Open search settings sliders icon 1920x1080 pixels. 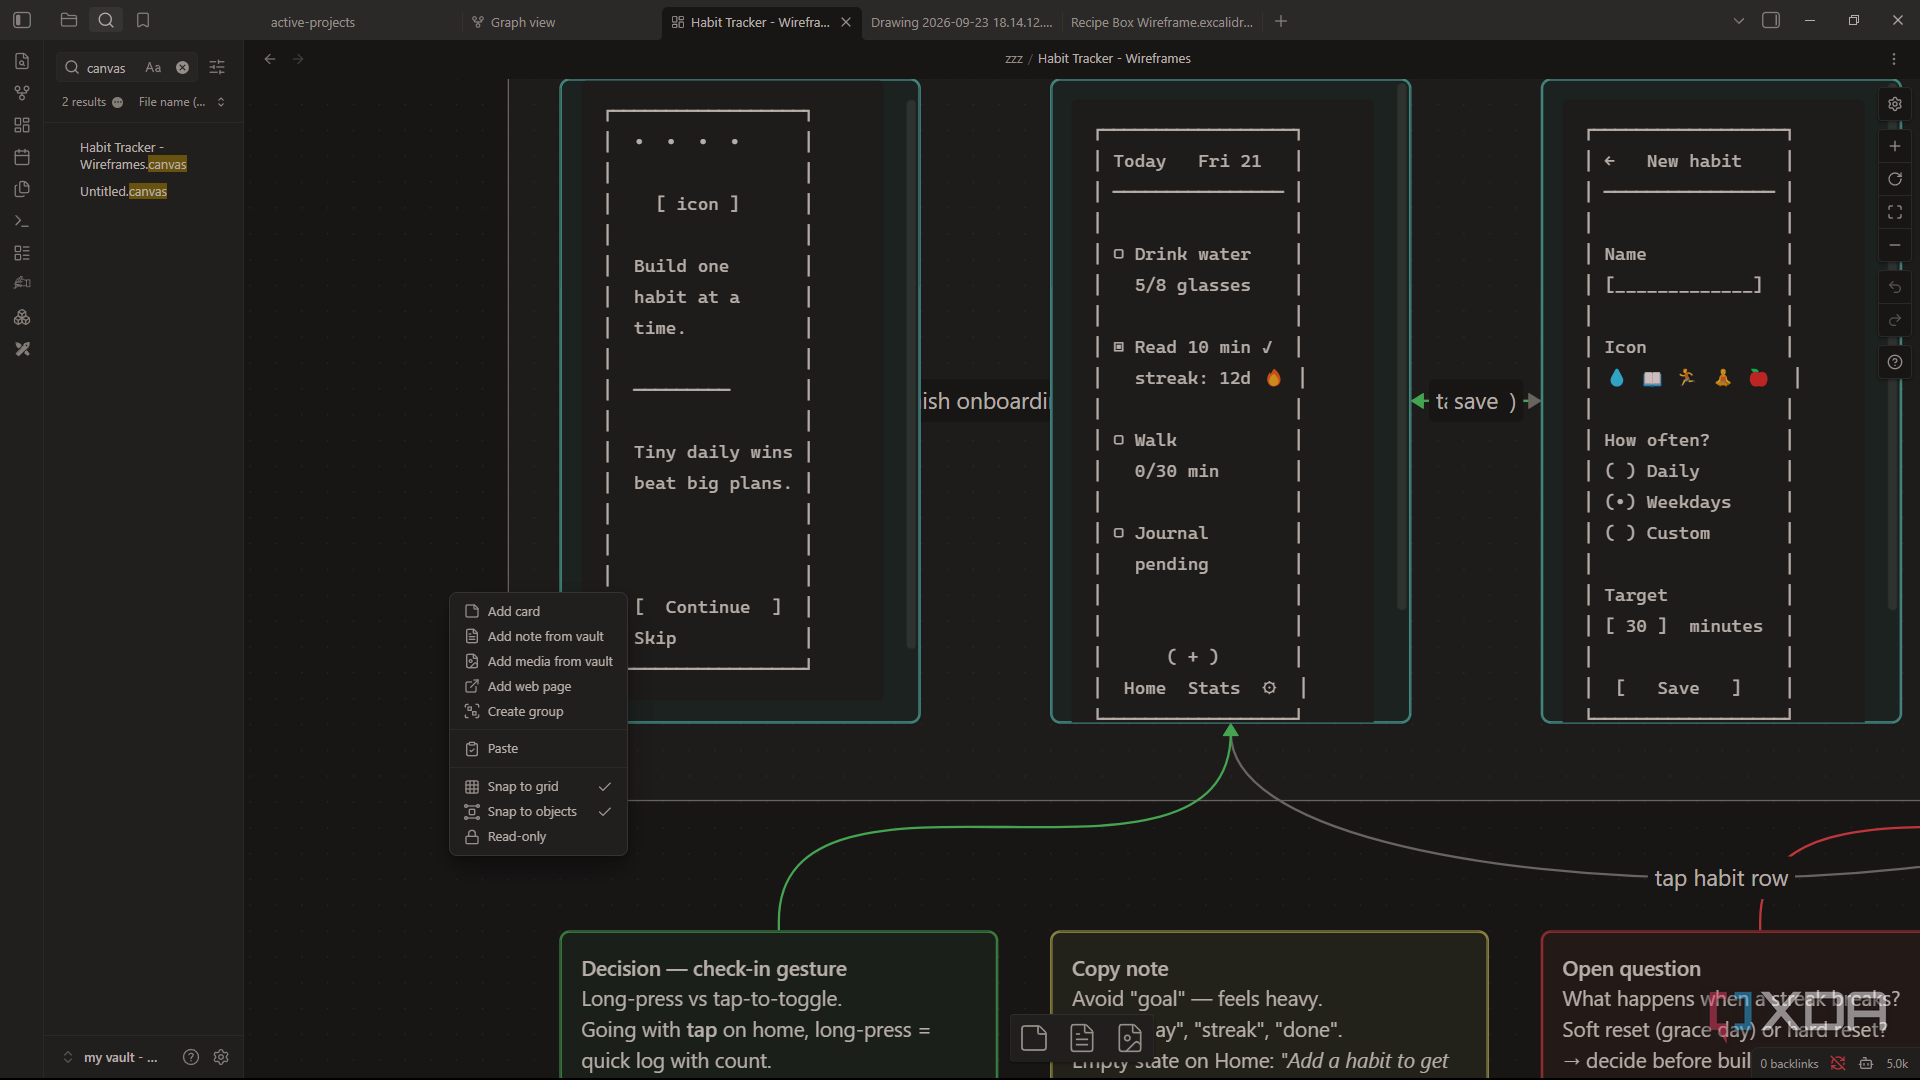[217, 68]
